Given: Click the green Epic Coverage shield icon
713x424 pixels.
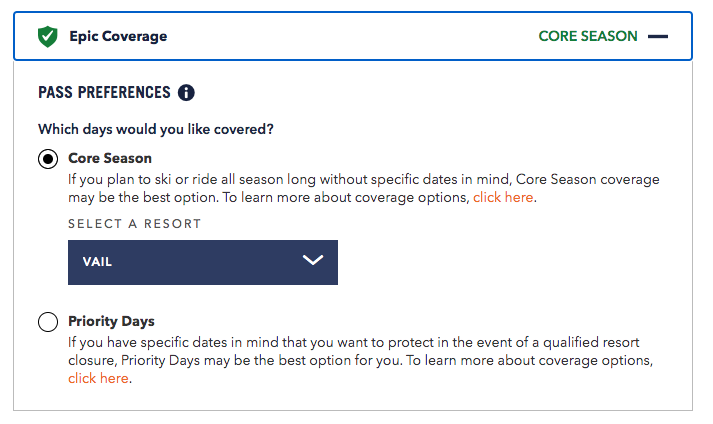Looking at the screenshot, I should [x=47, y=37].
